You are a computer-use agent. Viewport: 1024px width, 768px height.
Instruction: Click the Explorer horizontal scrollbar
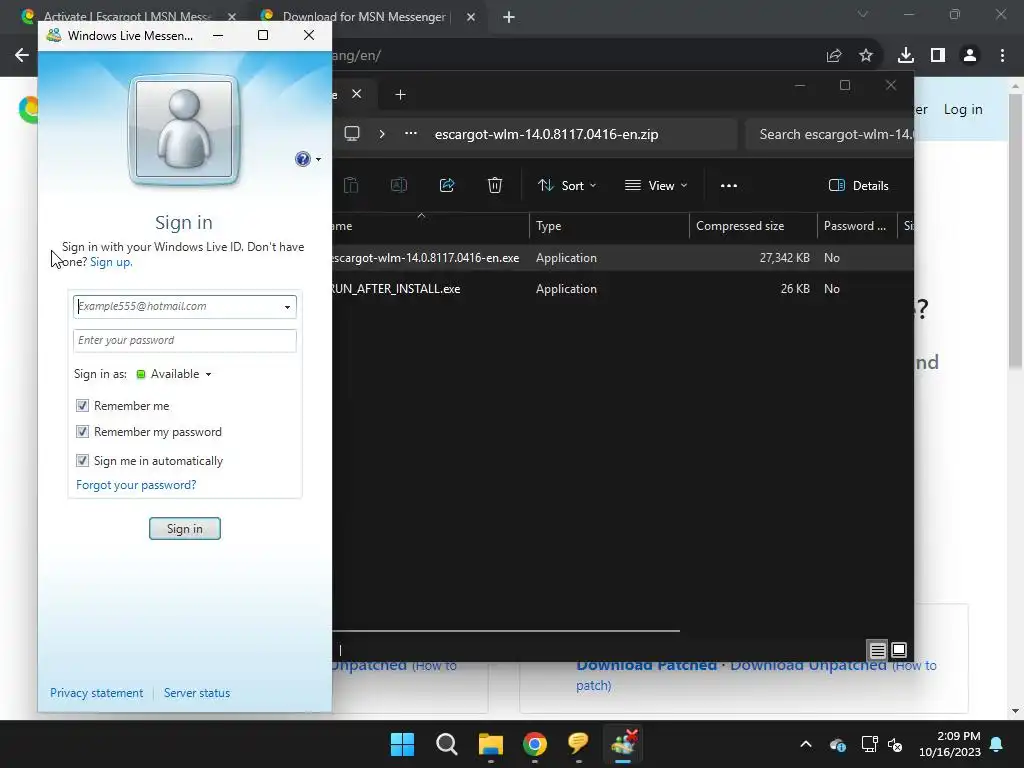click(x=506, y=631)
